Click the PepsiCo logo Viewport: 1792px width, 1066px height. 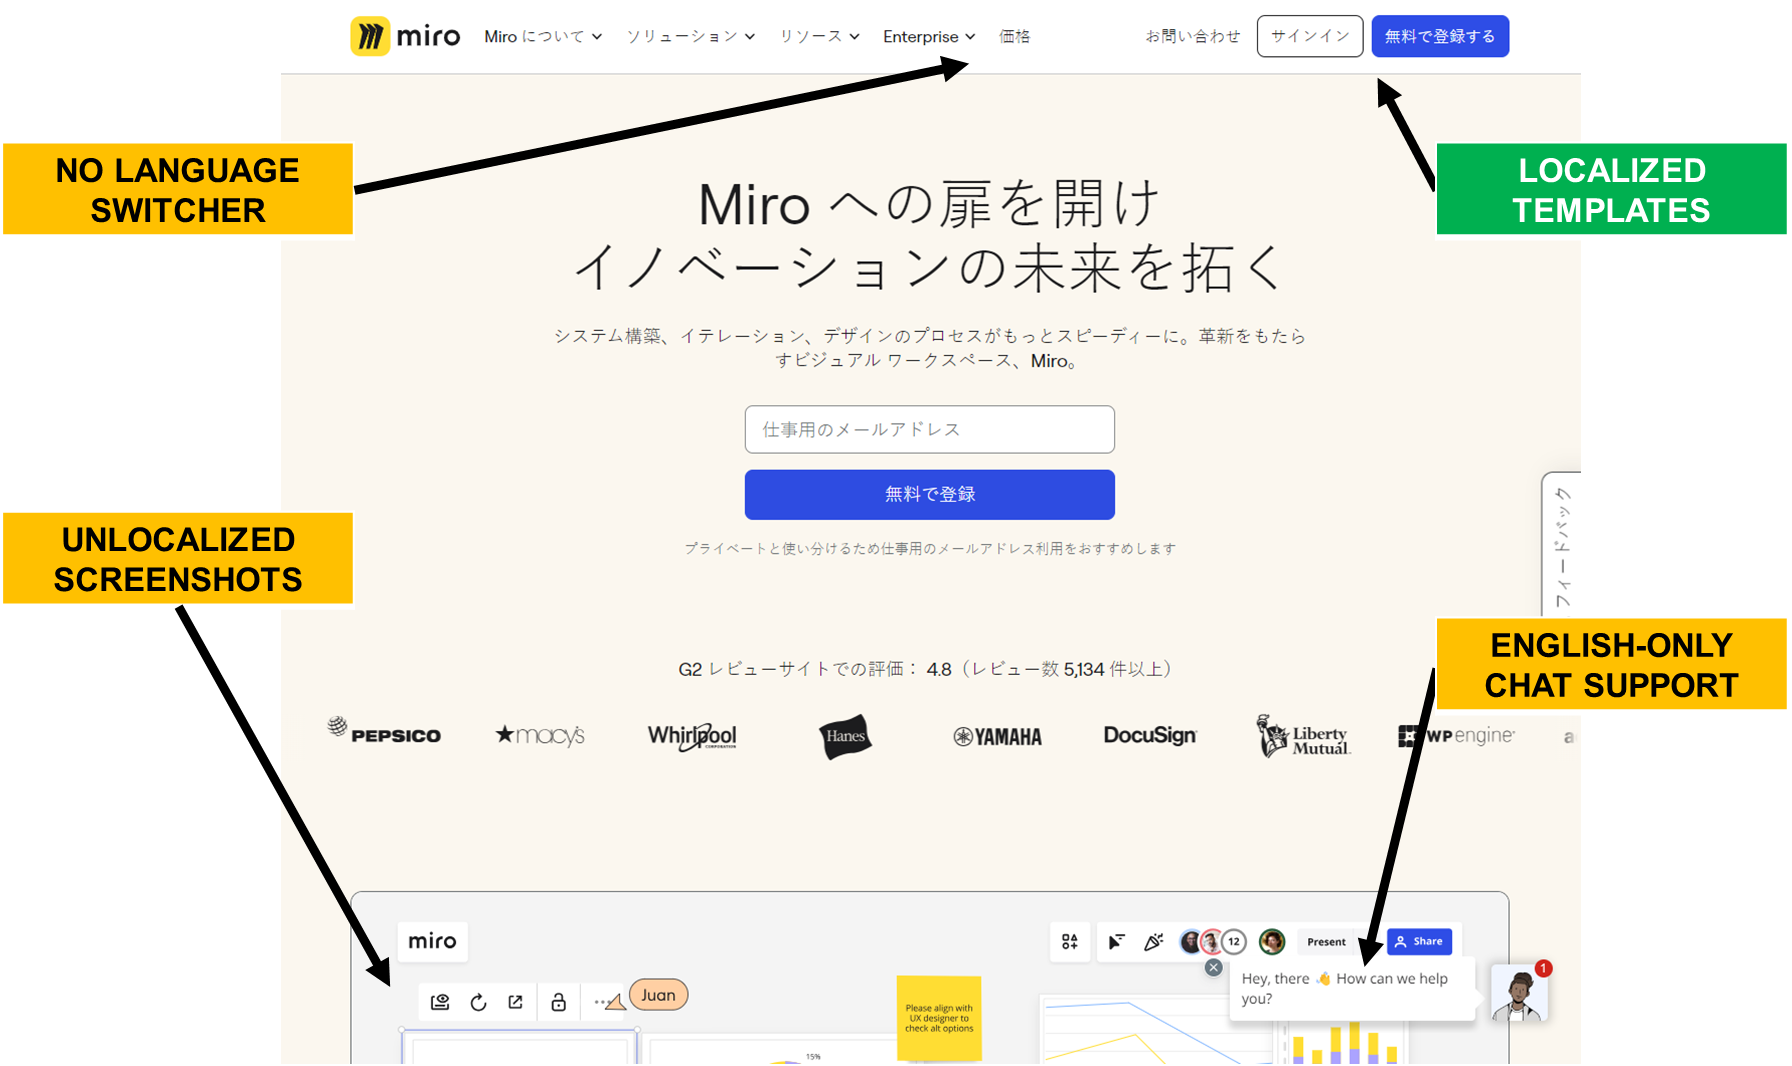(384, 732)
